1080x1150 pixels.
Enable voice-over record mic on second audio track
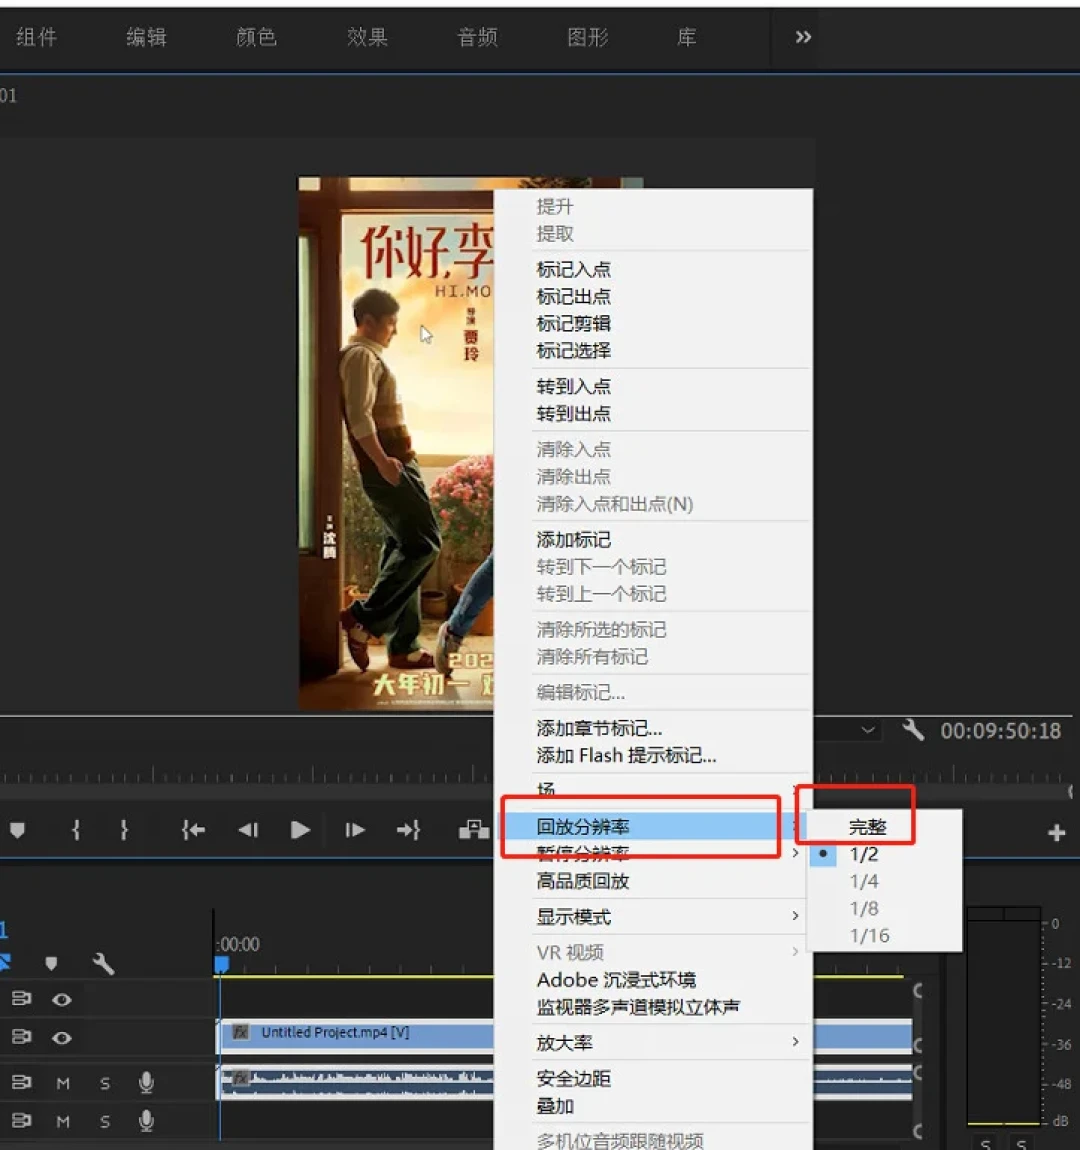[146, 1121]
